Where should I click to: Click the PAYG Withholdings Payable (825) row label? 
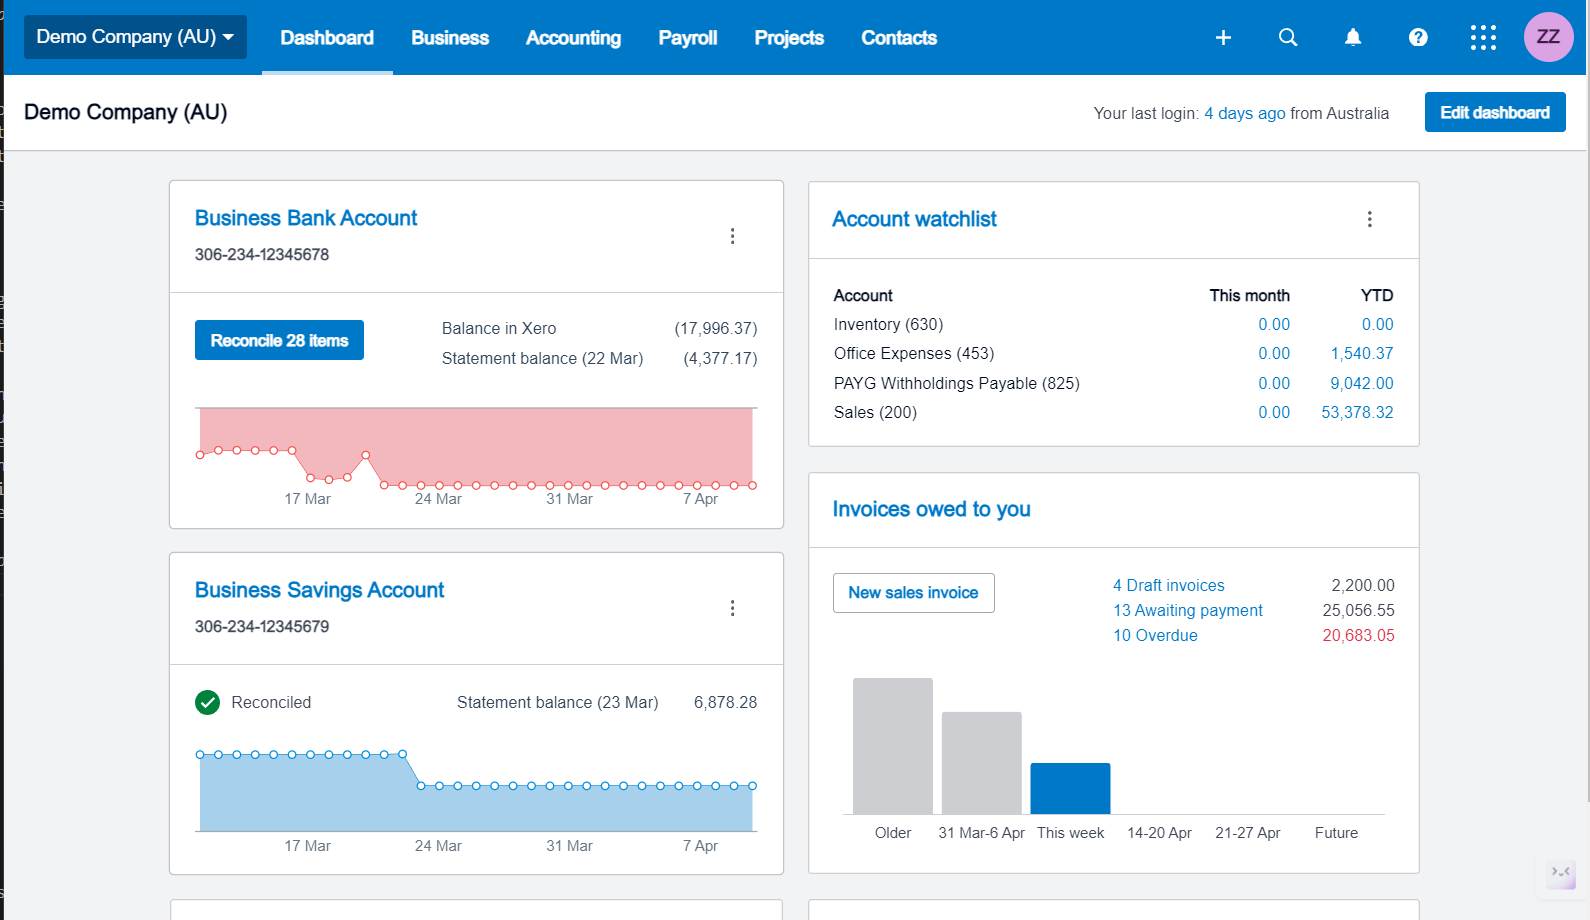tap(957, 383)
